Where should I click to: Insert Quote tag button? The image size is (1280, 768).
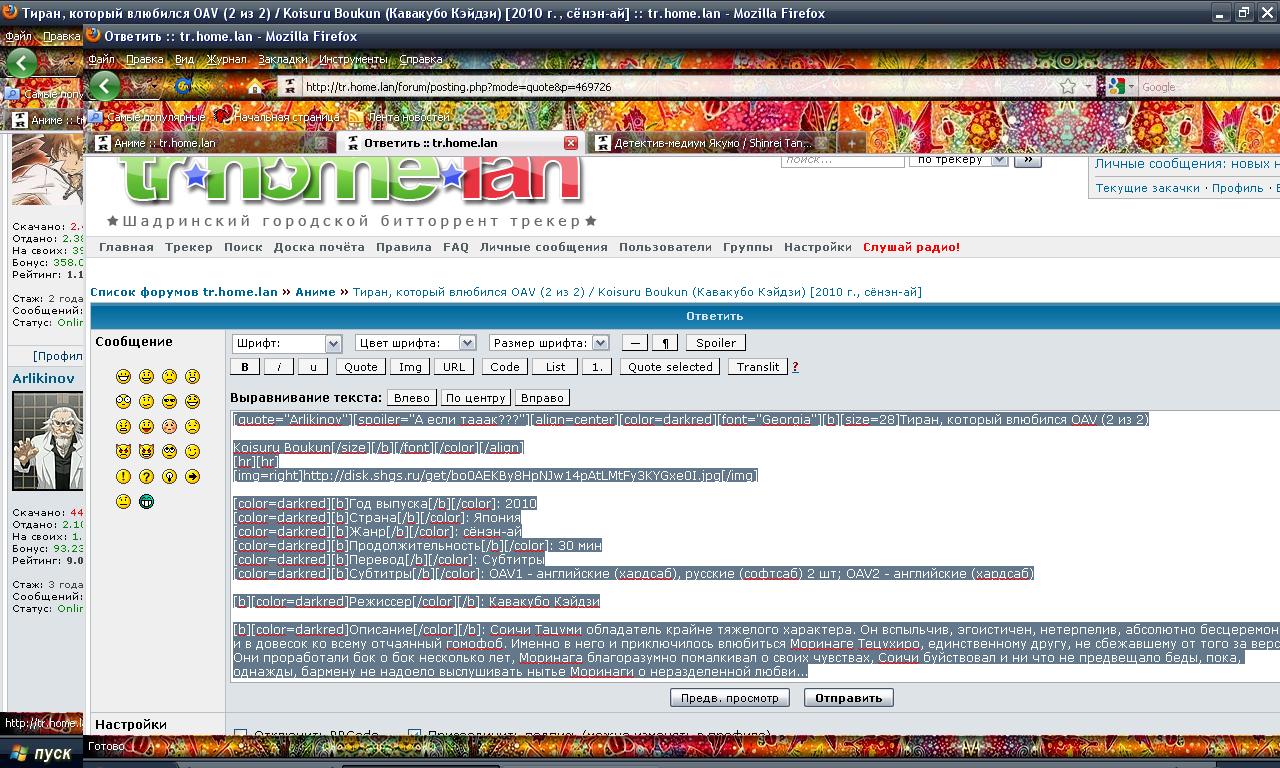click(x=361, y=367)
